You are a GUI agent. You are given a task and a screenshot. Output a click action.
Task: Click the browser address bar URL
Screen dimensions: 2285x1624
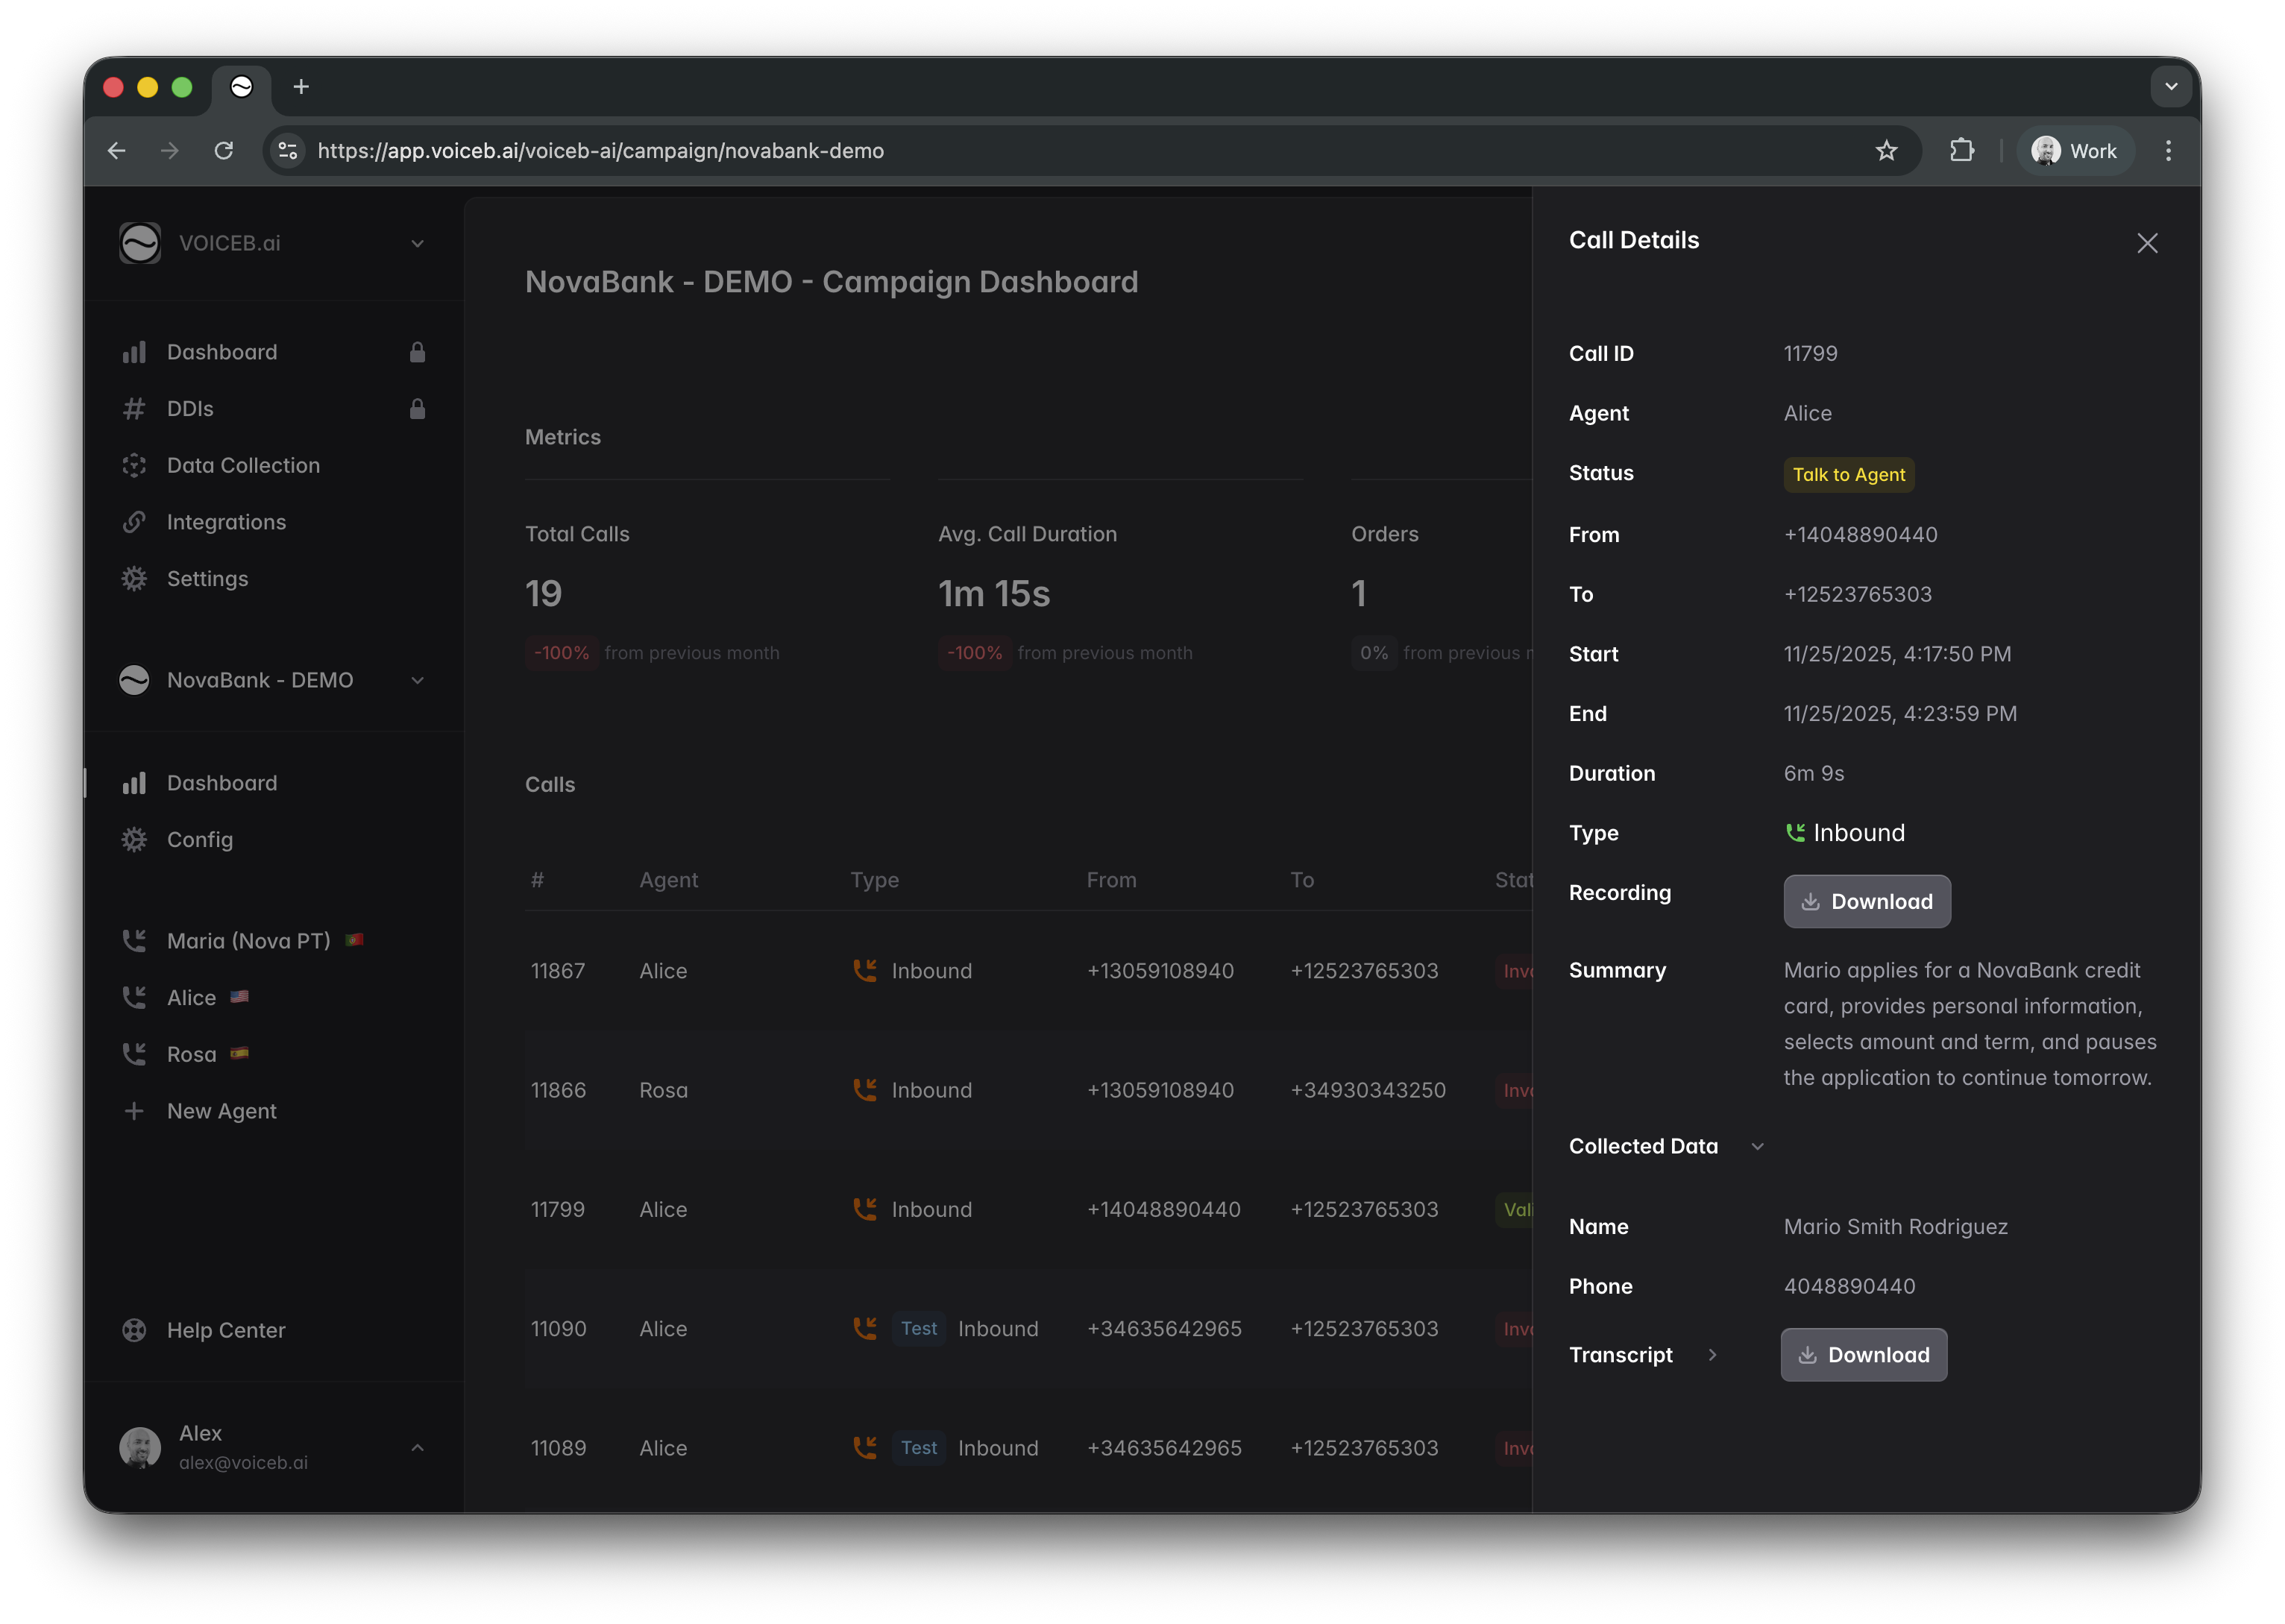(600, 151)
